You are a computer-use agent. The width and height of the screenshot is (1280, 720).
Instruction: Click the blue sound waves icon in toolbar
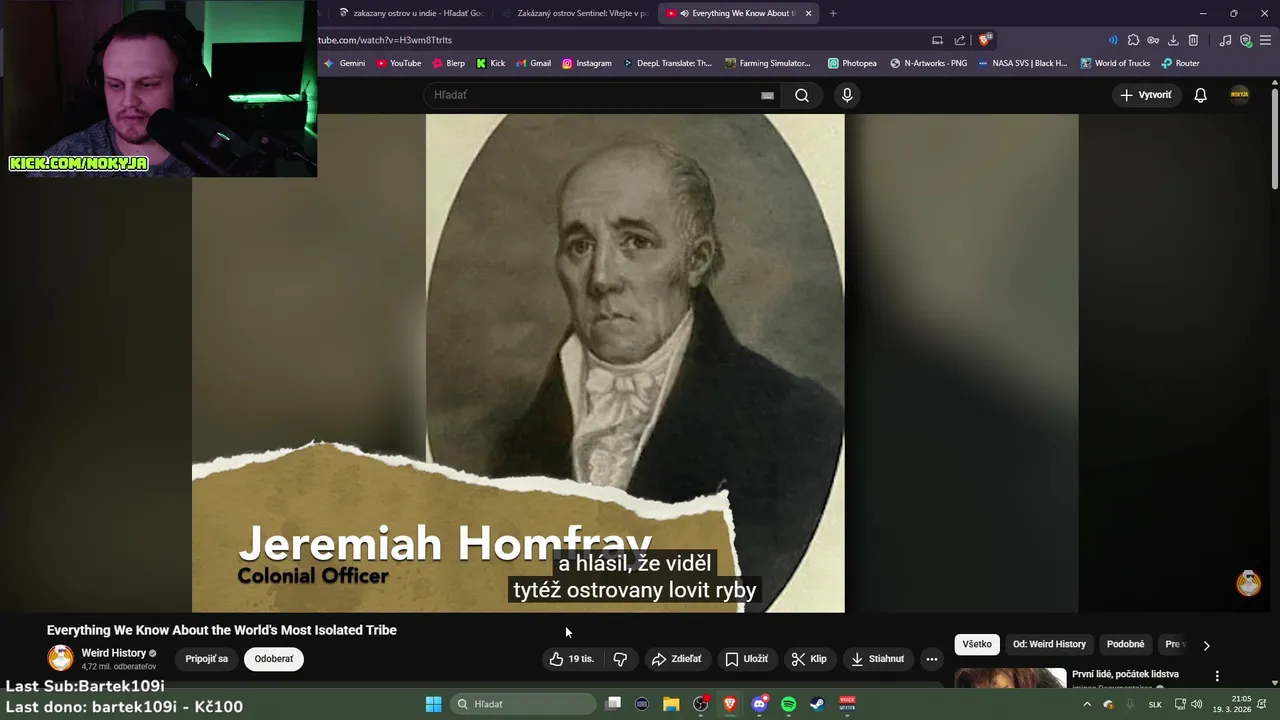click(x=1113, y=40)
